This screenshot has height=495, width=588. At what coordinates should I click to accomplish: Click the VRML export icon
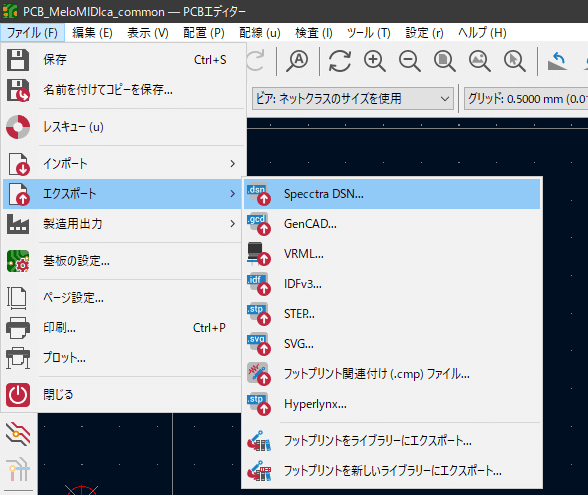[259, 254]
